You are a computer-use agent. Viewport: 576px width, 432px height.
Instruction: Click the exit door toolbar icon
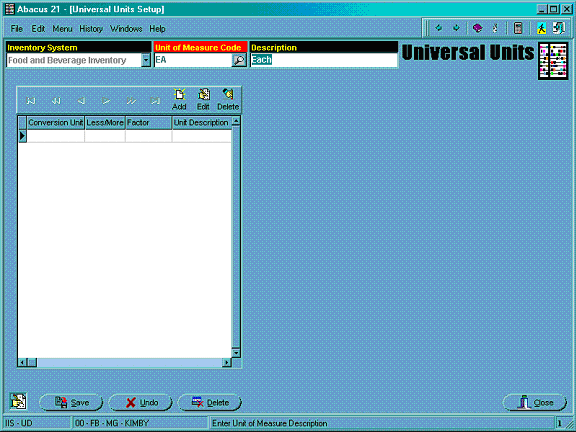click(x=559, y=28)
